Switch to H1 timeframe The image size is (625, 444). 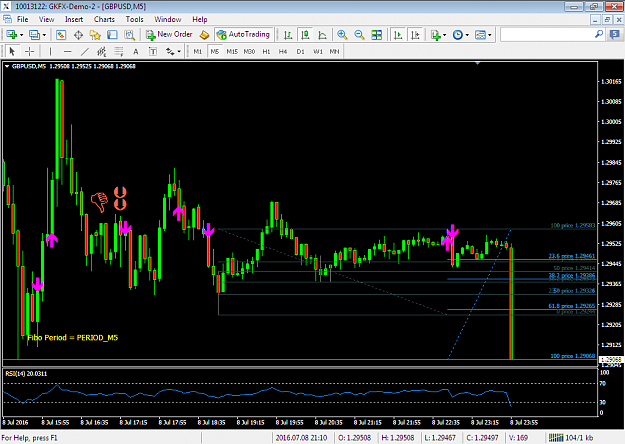click(x=266, y=51)
